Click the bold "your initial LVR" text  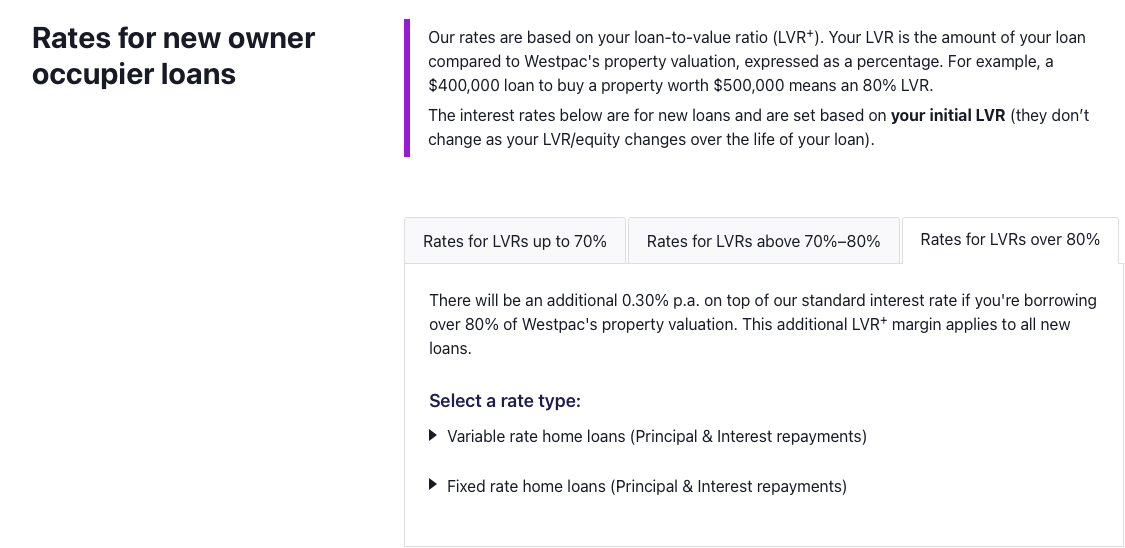947,116
